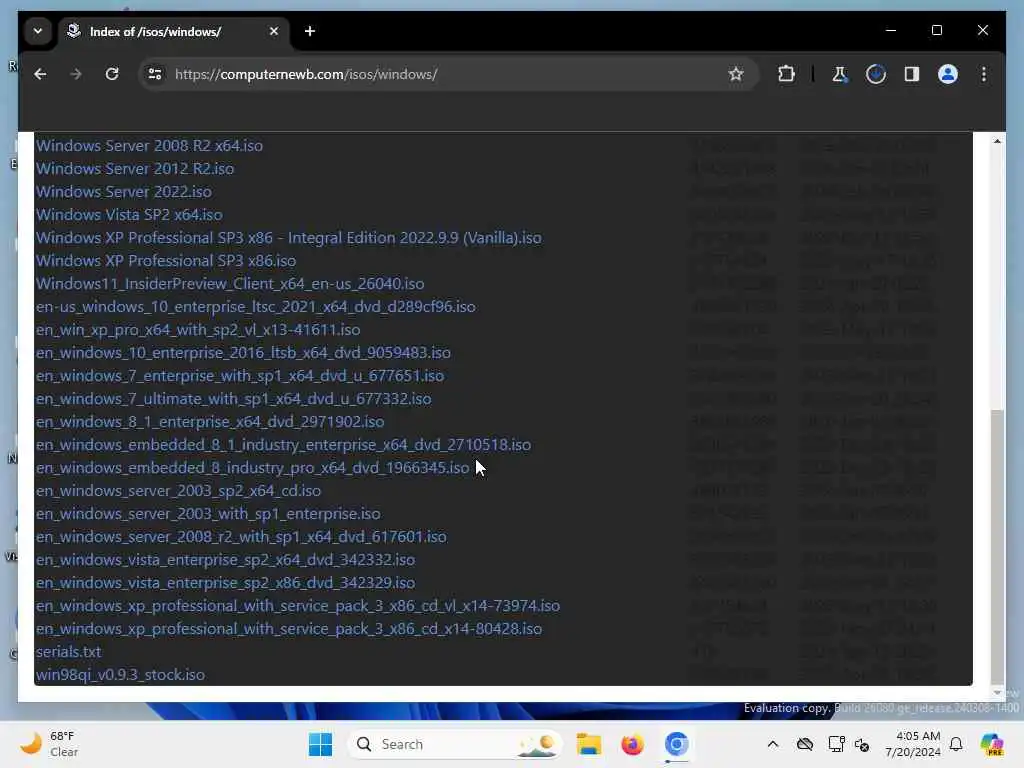Screen dimensions: 1024x768
Task: Click embedded_8_1_industry_enterprise iso link
Action: pyautogui.click(x=283, y=445)
